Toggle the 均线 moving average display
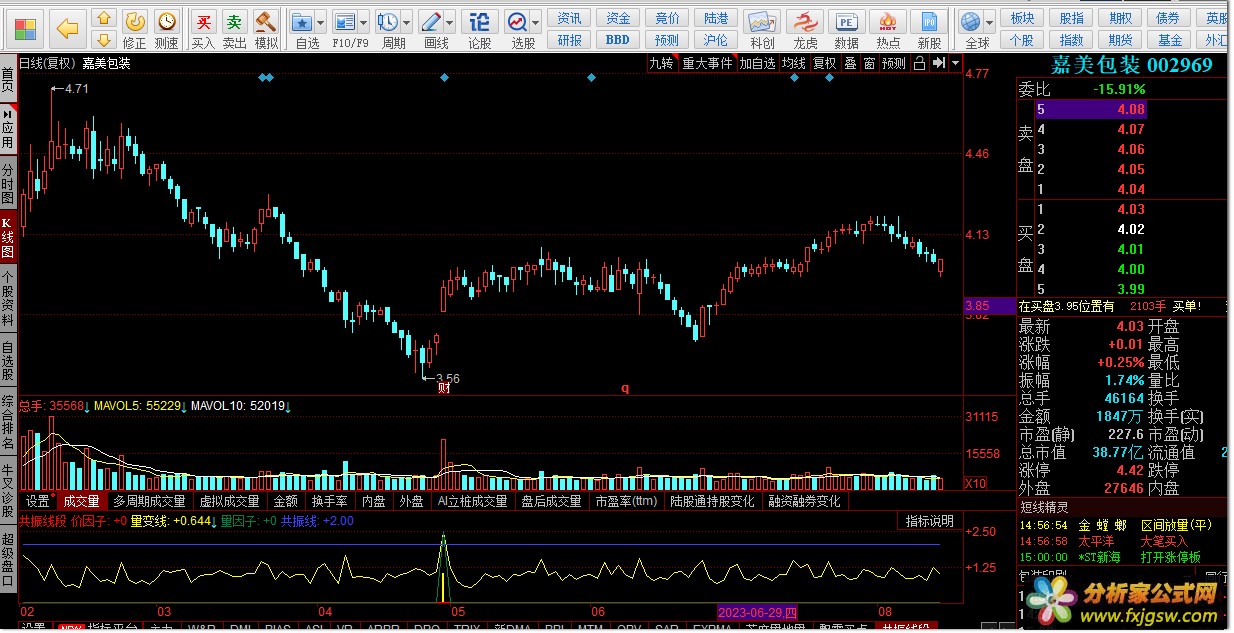 [x=794, y=62]
